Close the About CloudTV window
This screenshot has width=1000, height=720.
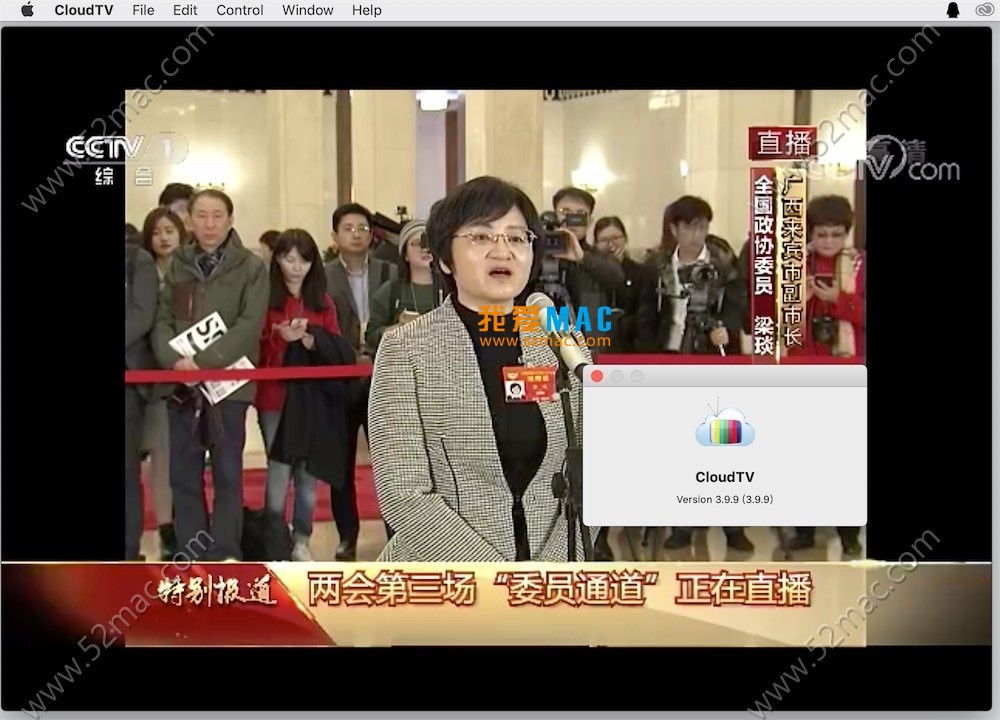(597, 376)
